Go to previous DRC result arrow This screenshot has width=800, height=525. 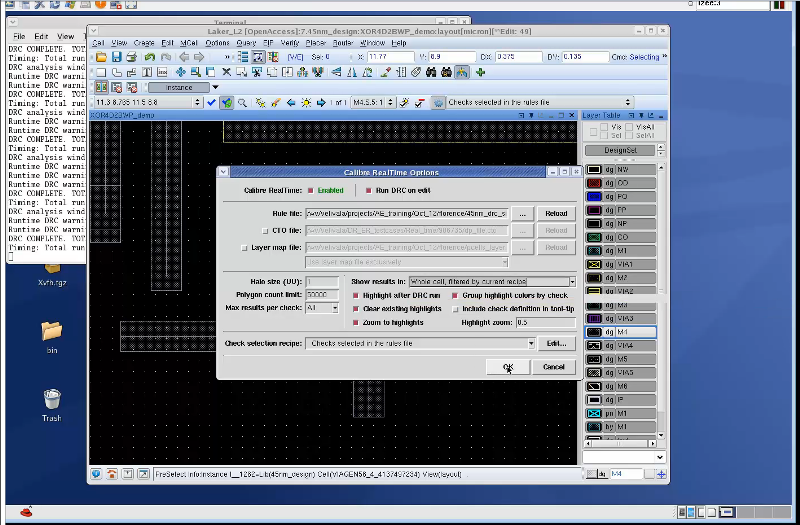[291, 103]
